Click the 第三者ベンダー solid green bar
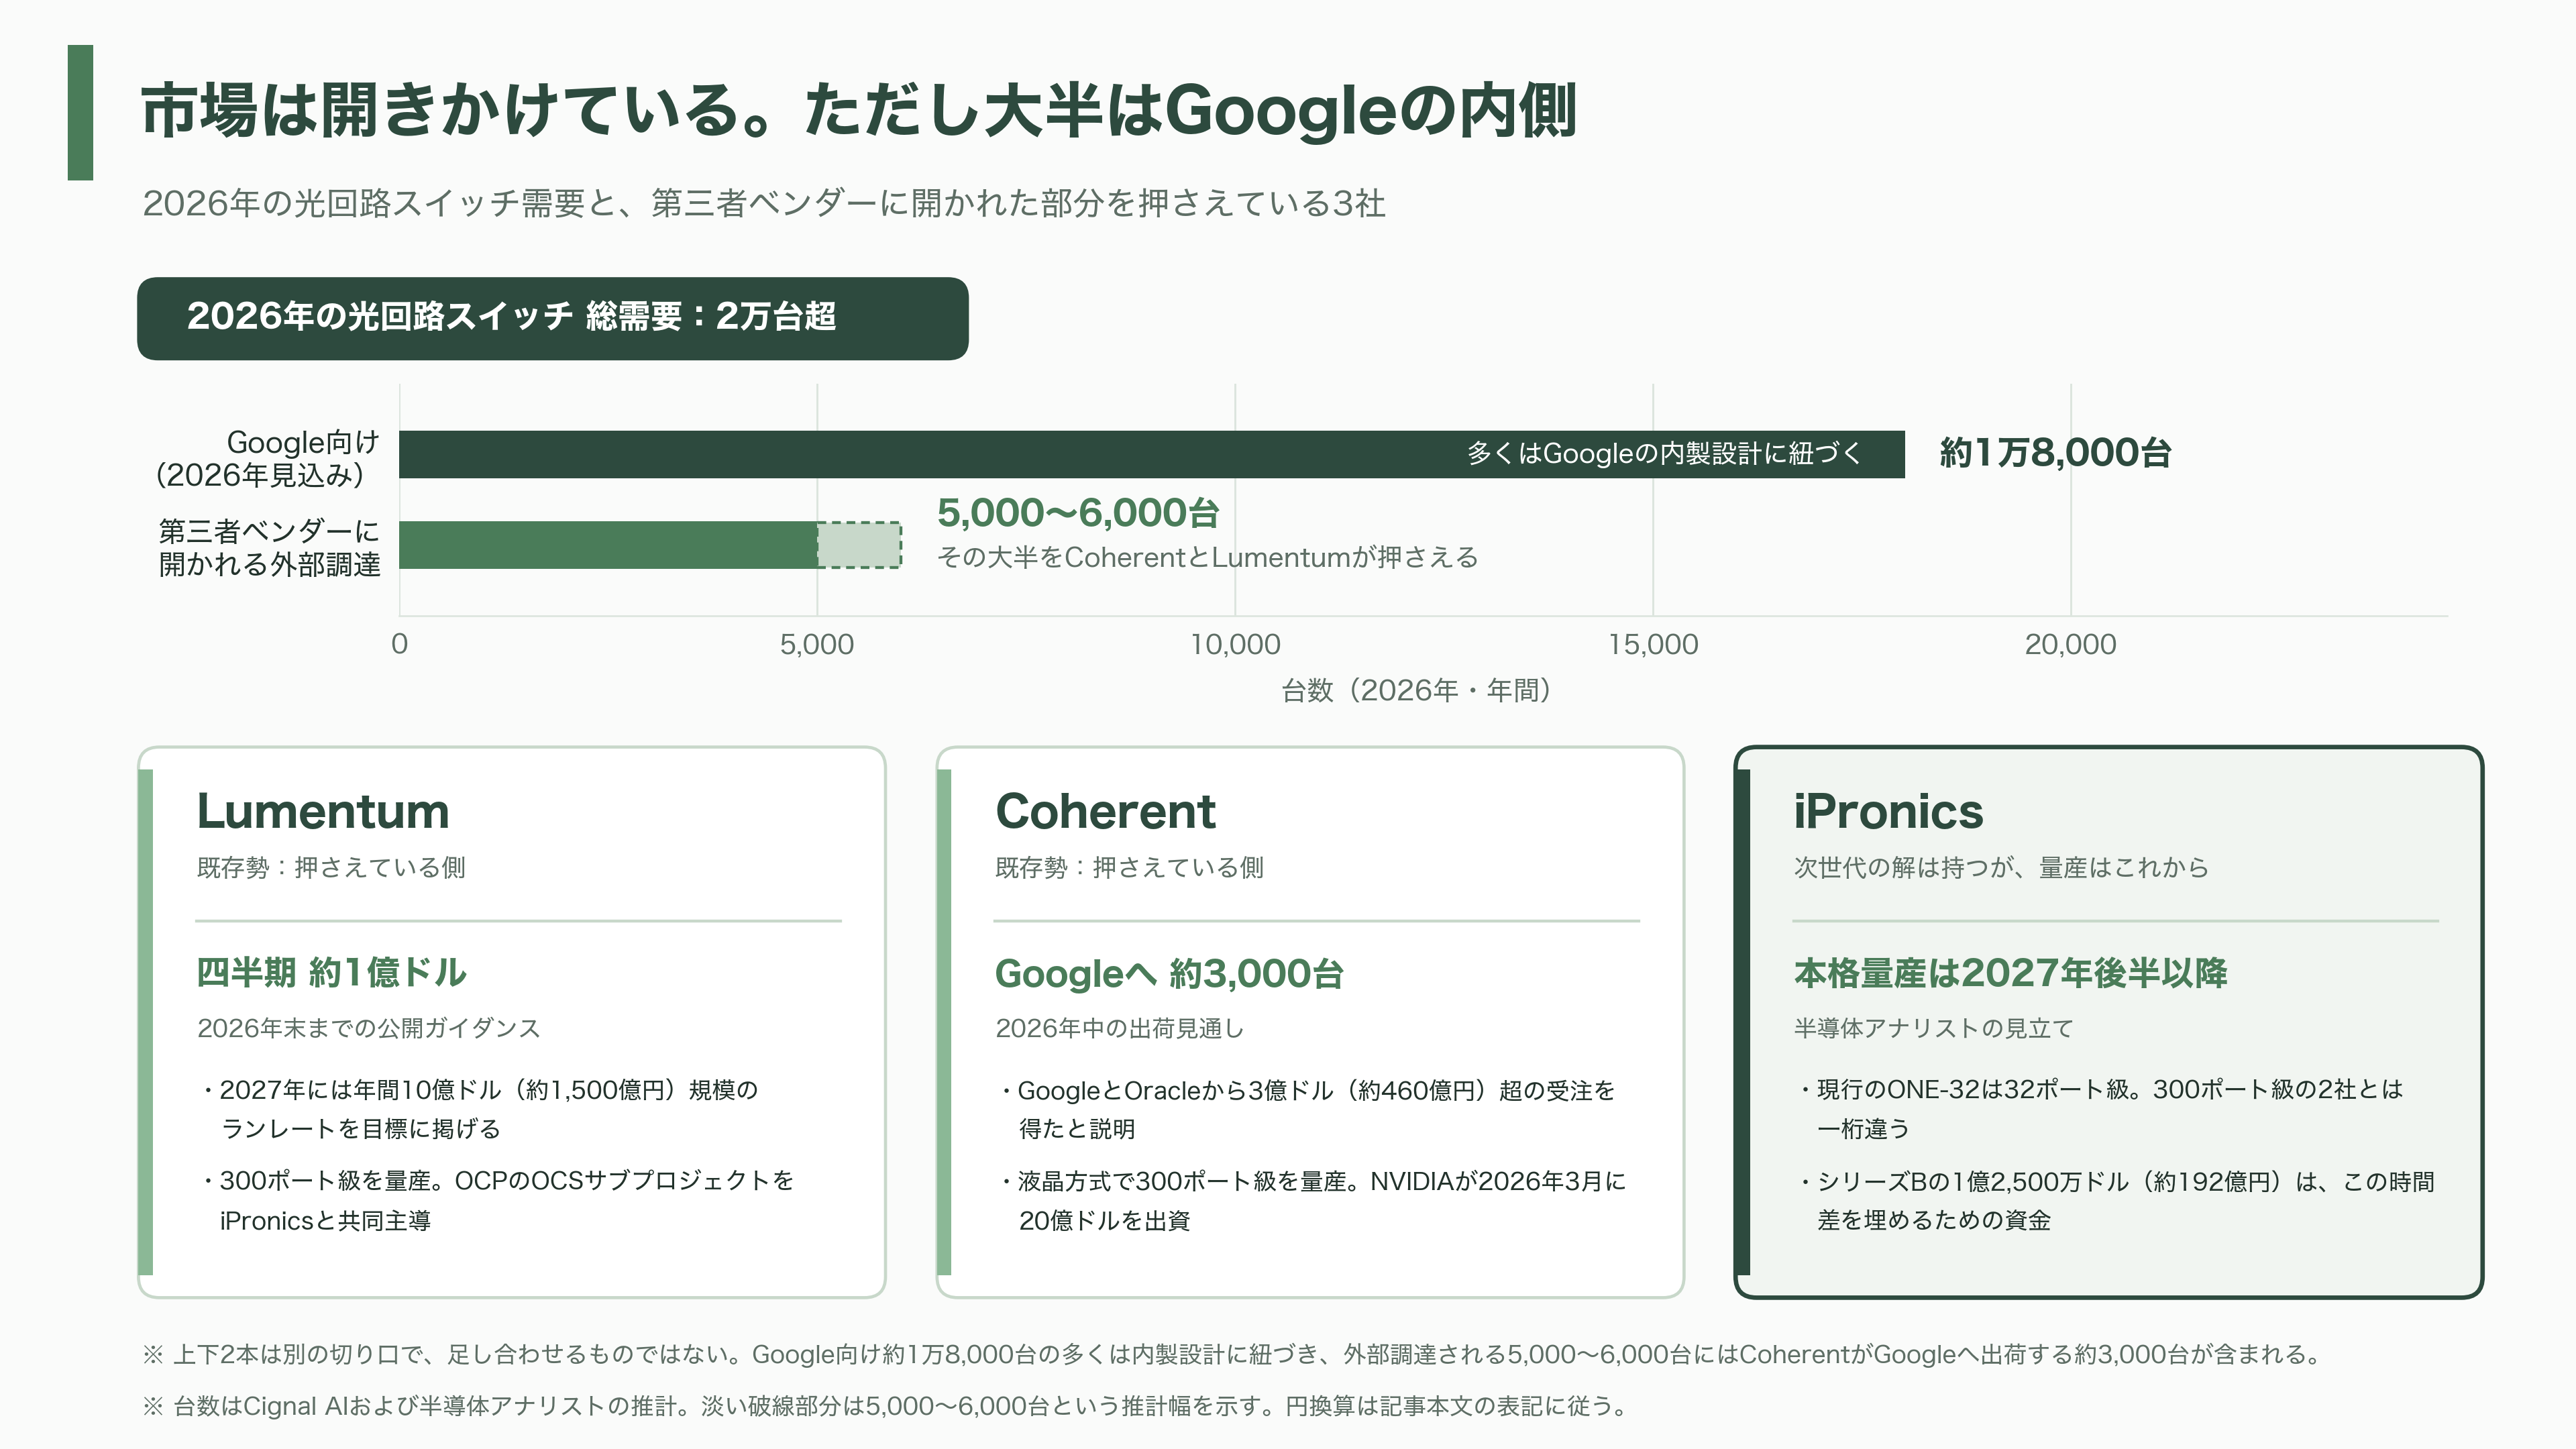The image size is (2576, 1449). pyautogui.click(x=608, y=545)
